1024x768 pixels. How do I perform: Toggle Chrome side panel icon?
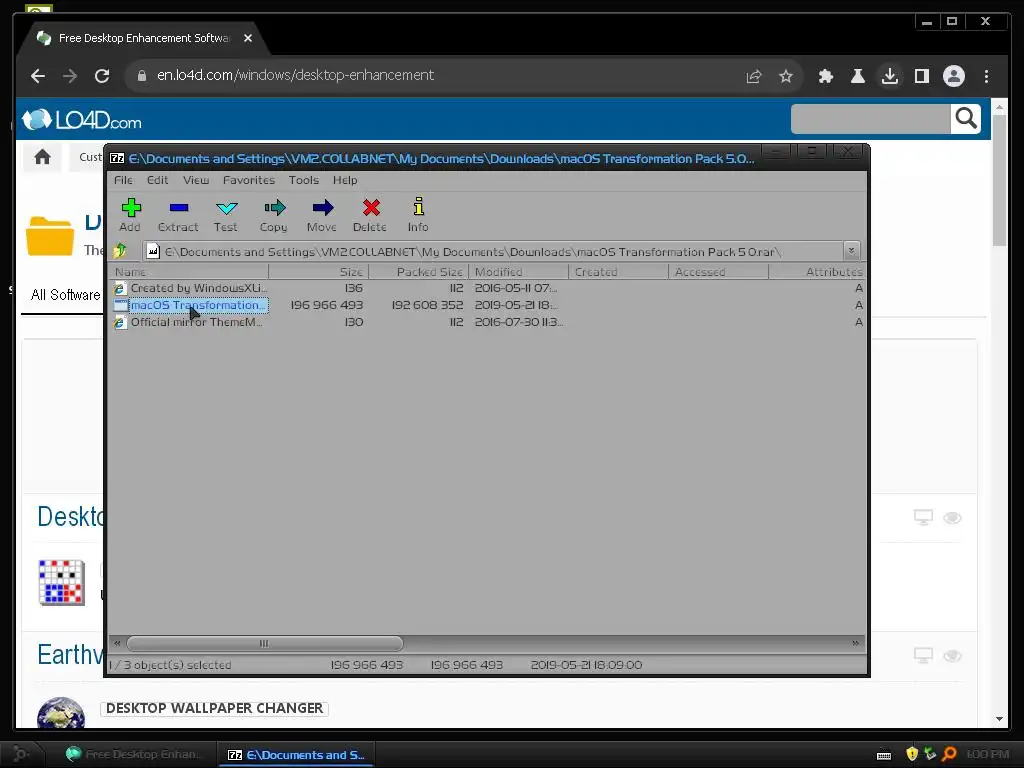[x=921, y=76]
